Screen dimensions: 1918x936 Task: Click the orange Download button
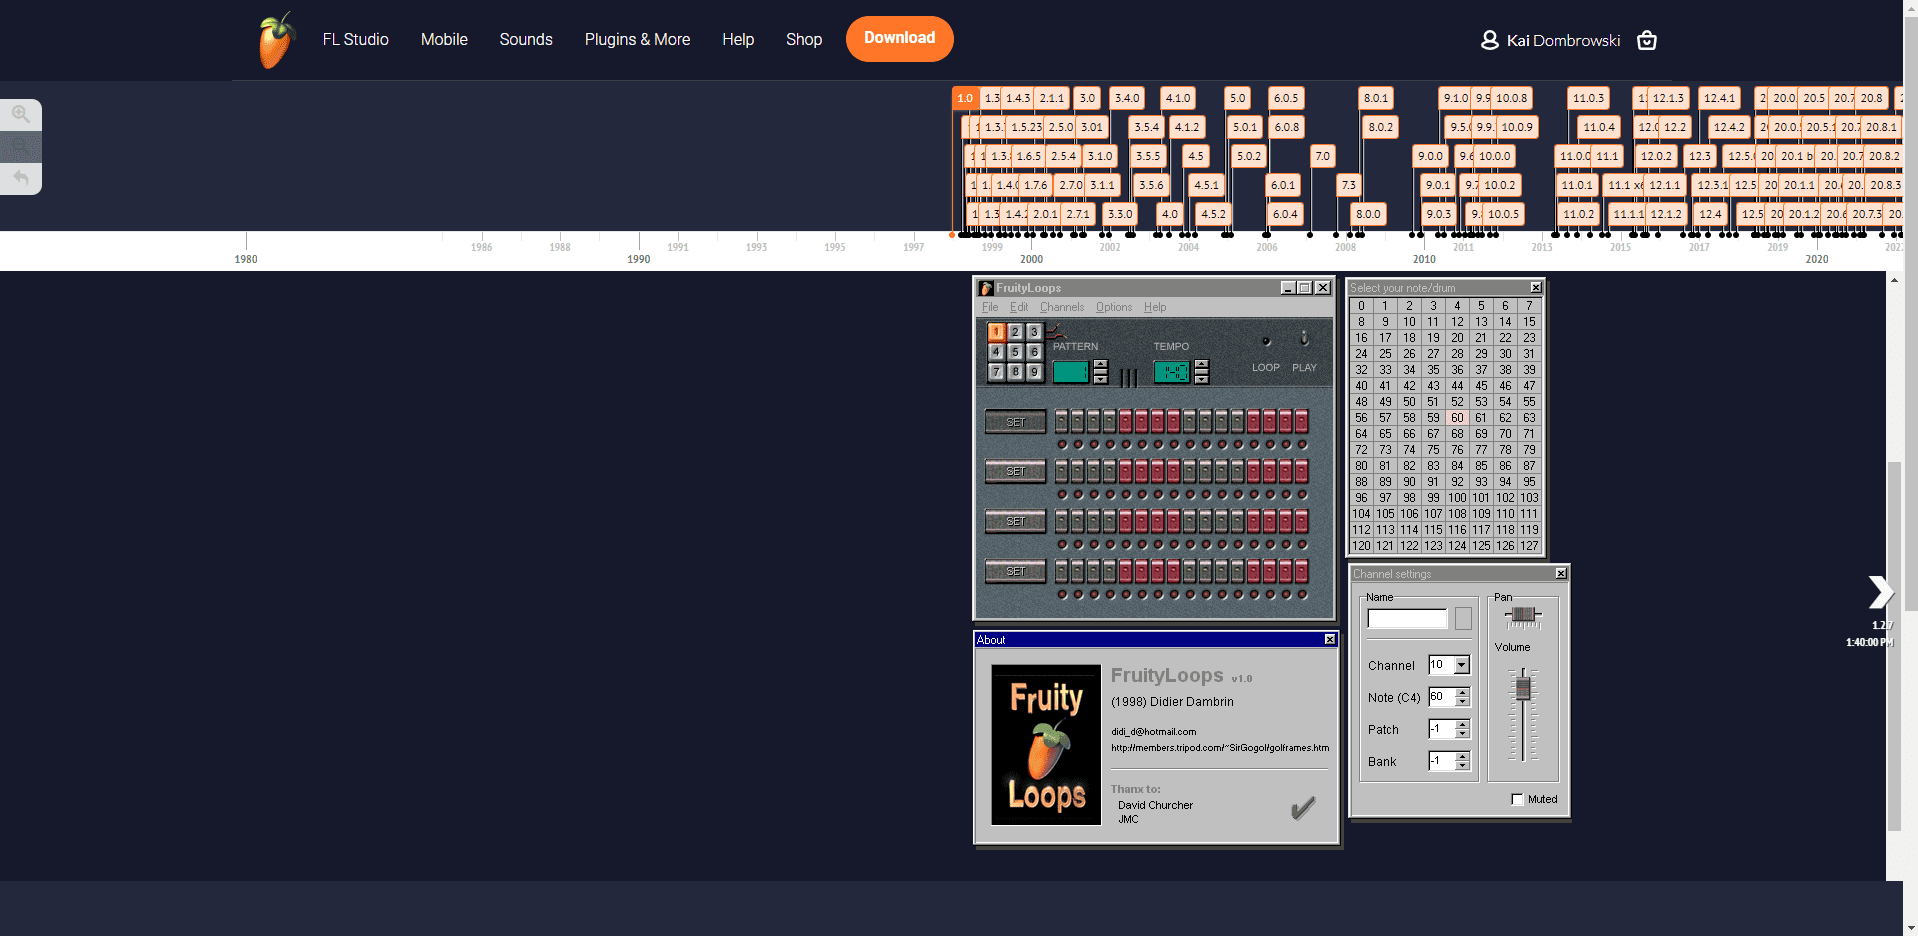click(x=898, y=38)
